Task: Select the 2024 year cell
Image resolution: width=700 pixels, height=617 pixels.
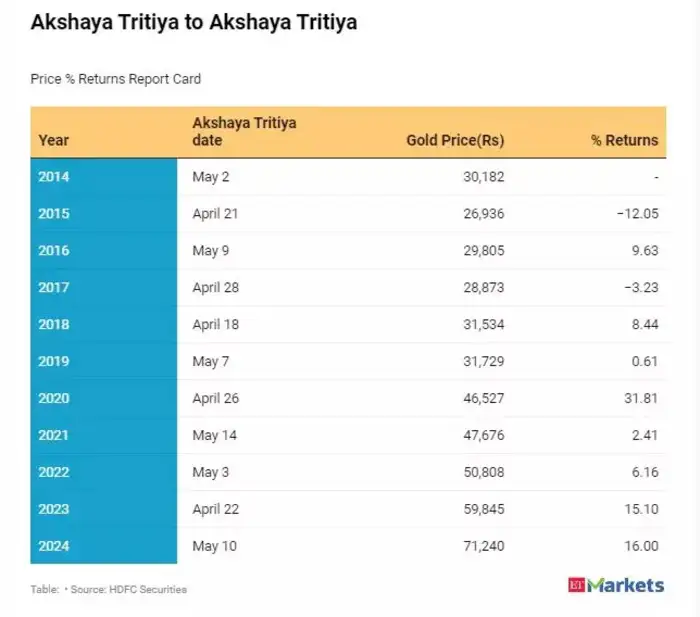Action: [54, 546]
